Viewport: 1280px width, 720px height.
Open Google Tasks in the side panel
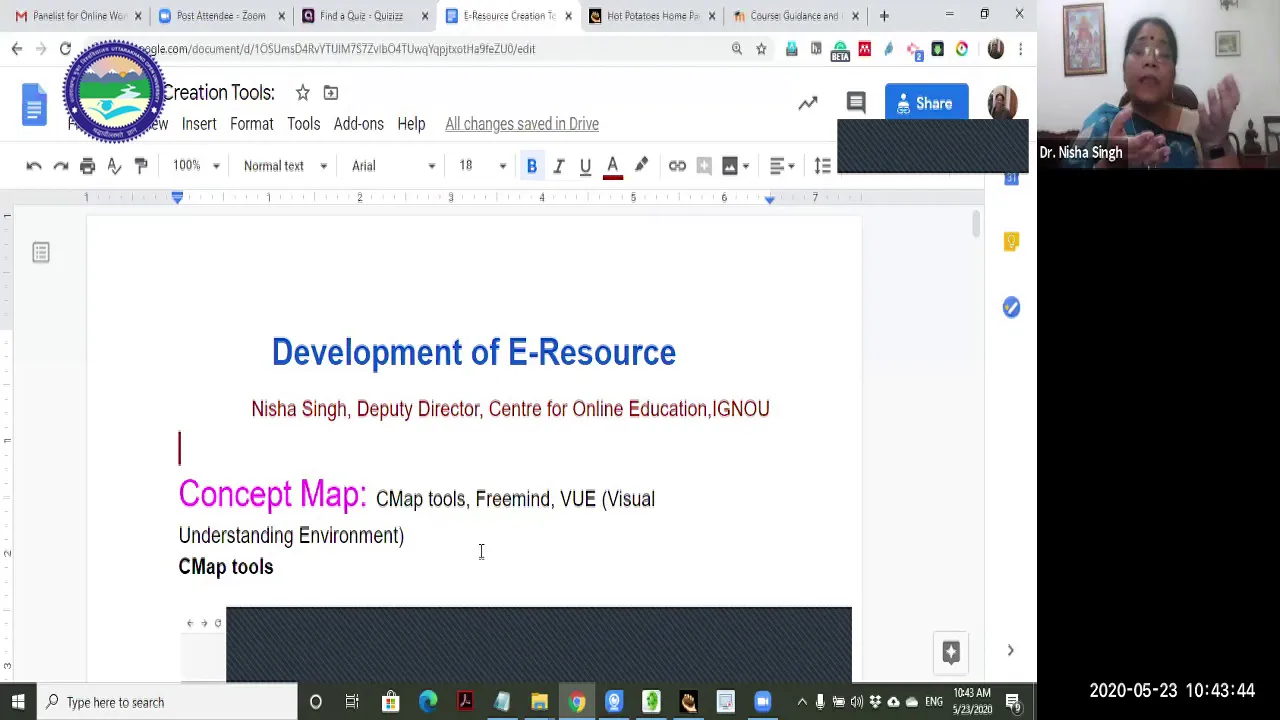[x=1011, y=307]
